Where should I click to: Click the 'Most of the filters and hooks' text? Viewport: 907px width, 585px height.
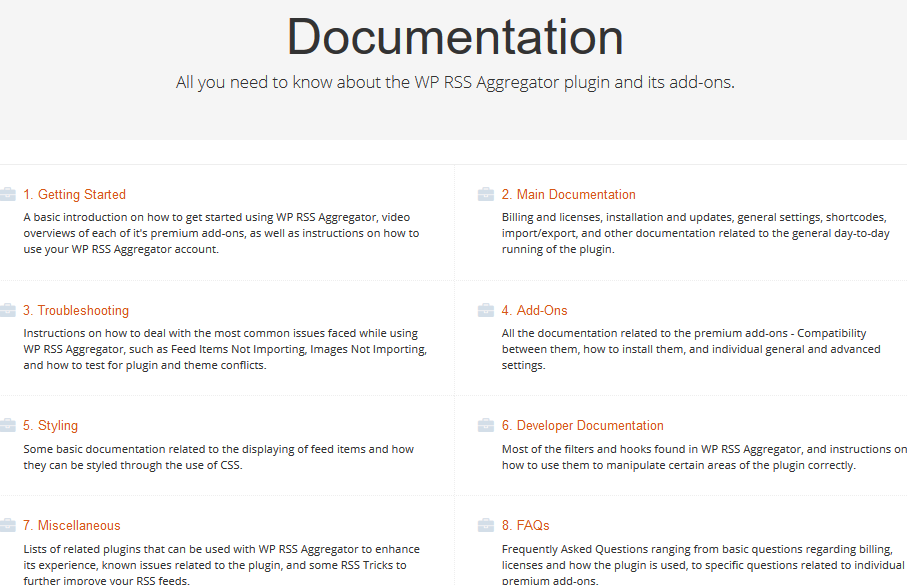click(x=704, y=457)
